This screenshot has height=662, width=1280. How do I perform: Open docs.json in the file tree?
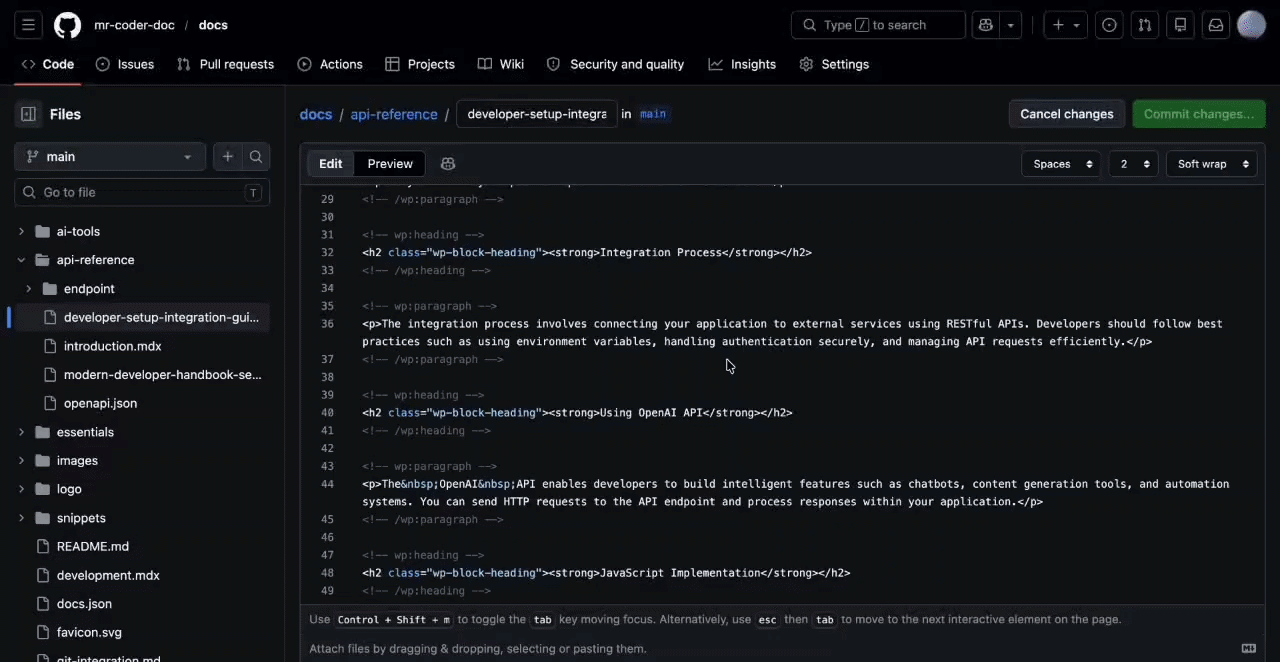tap(84, 604)
